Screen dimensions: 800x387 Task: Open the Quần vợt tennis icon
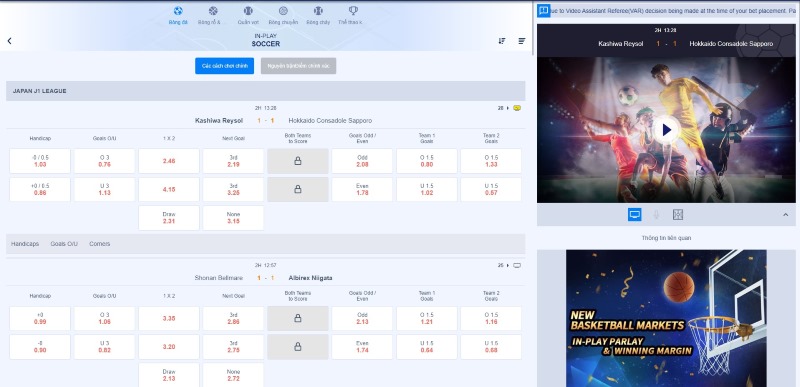[248, 11]
